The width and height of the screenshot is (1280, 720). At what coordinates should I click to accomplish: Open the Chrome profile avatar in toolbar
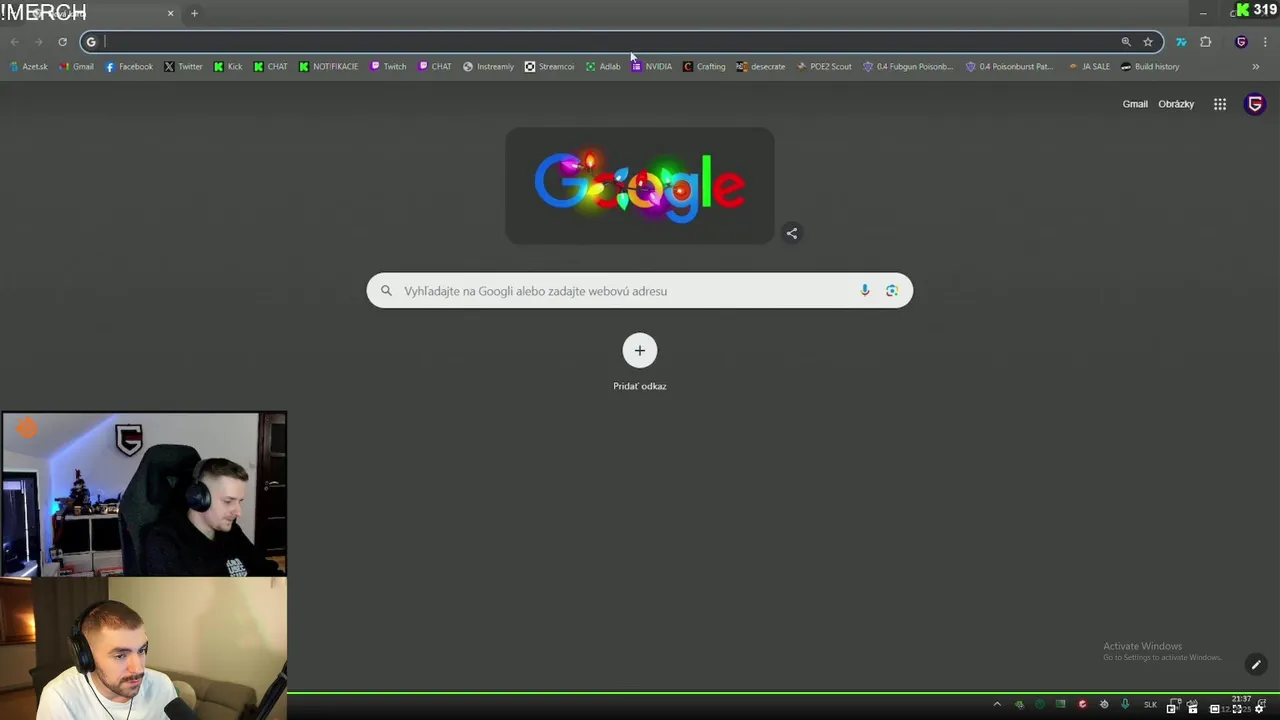coord(1241,42)
